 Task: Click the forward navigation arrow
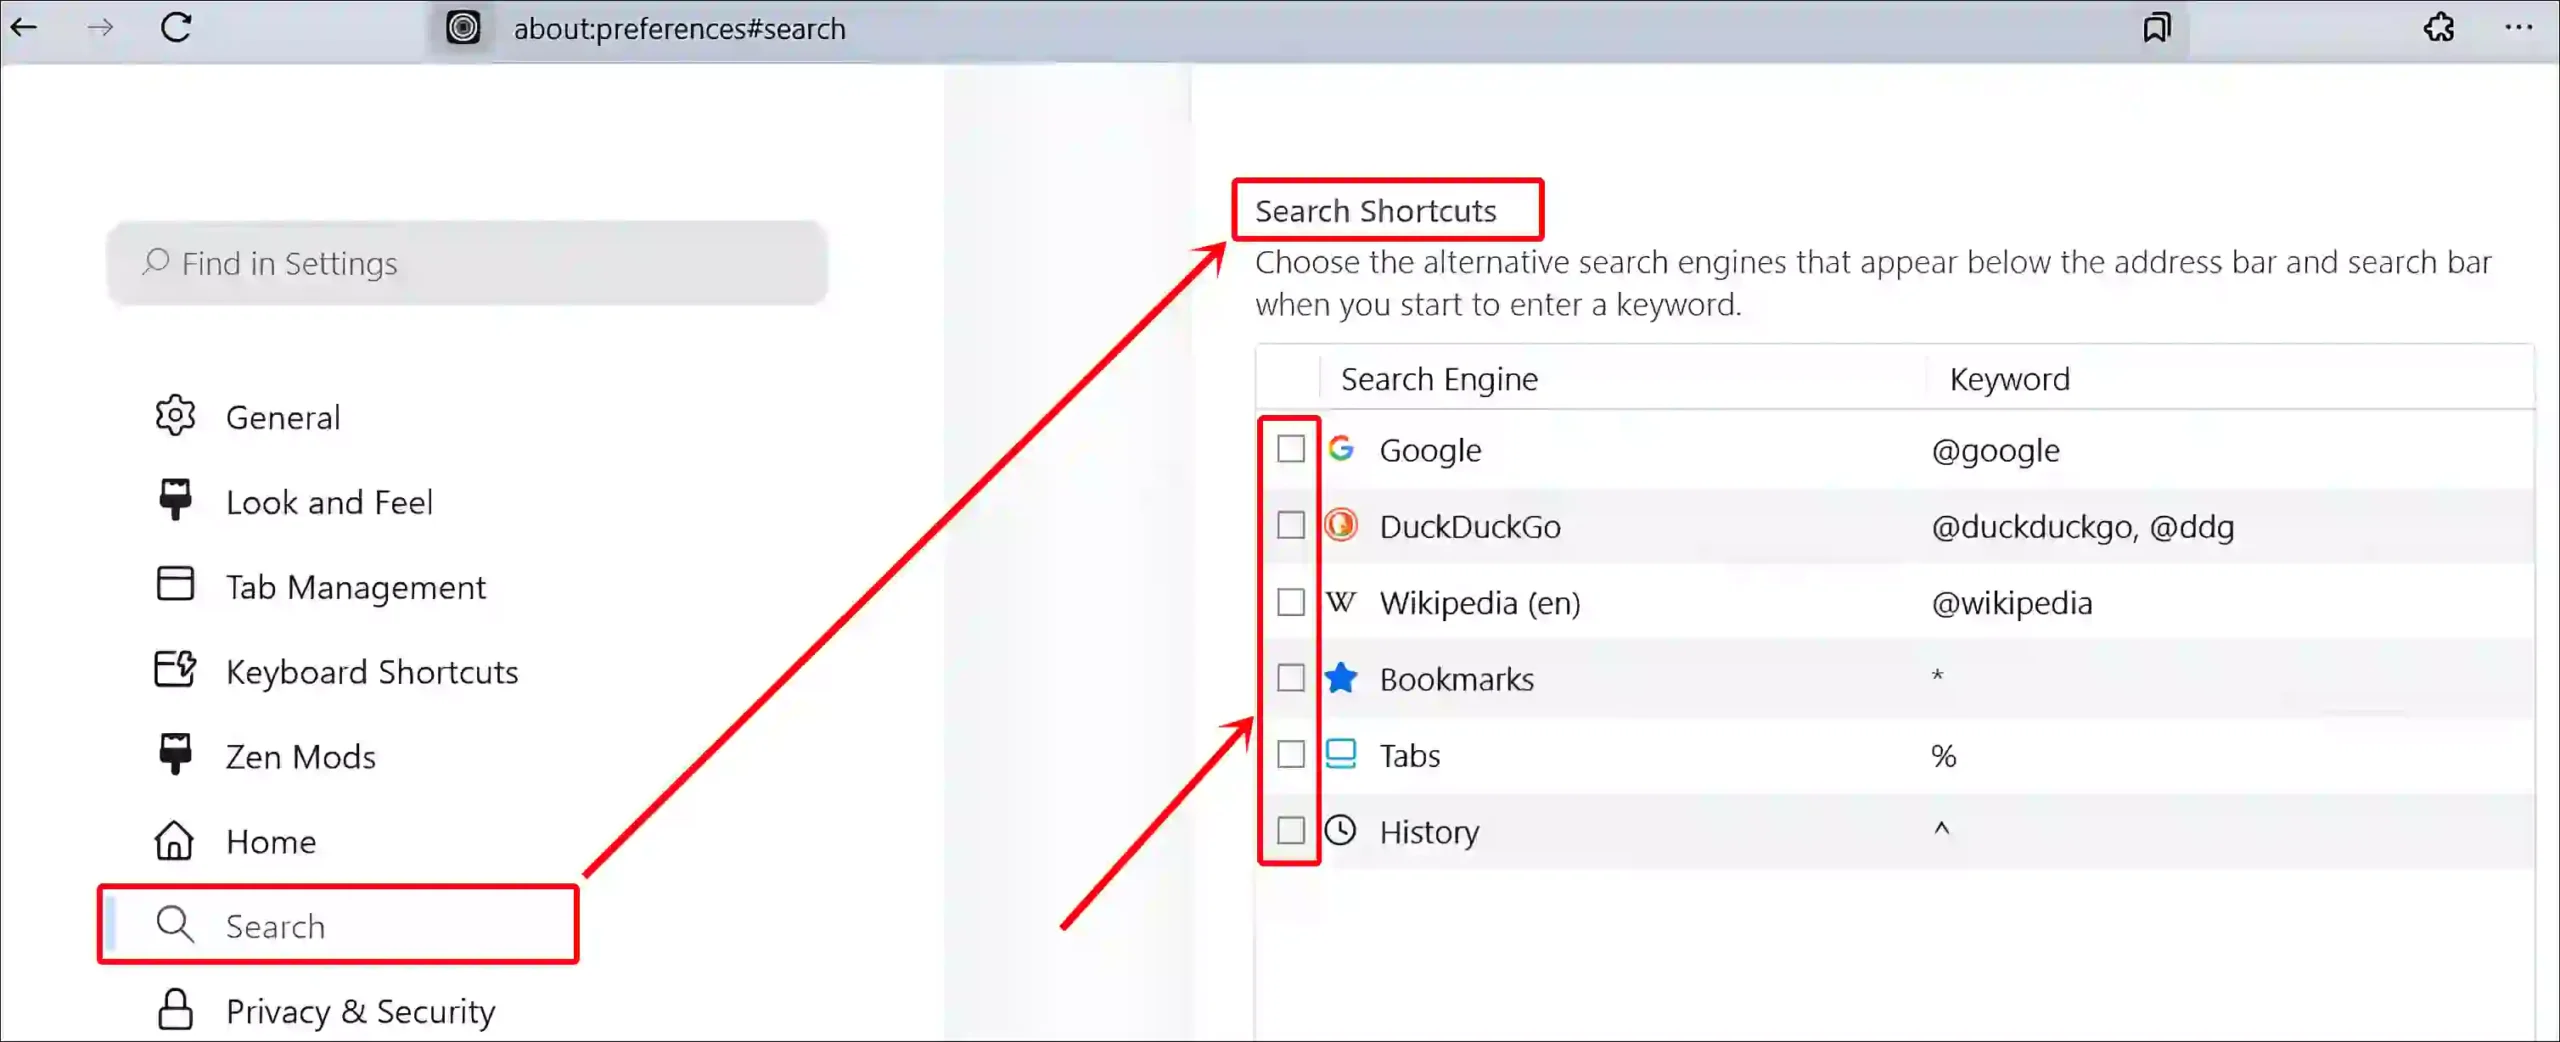[100, 28]
